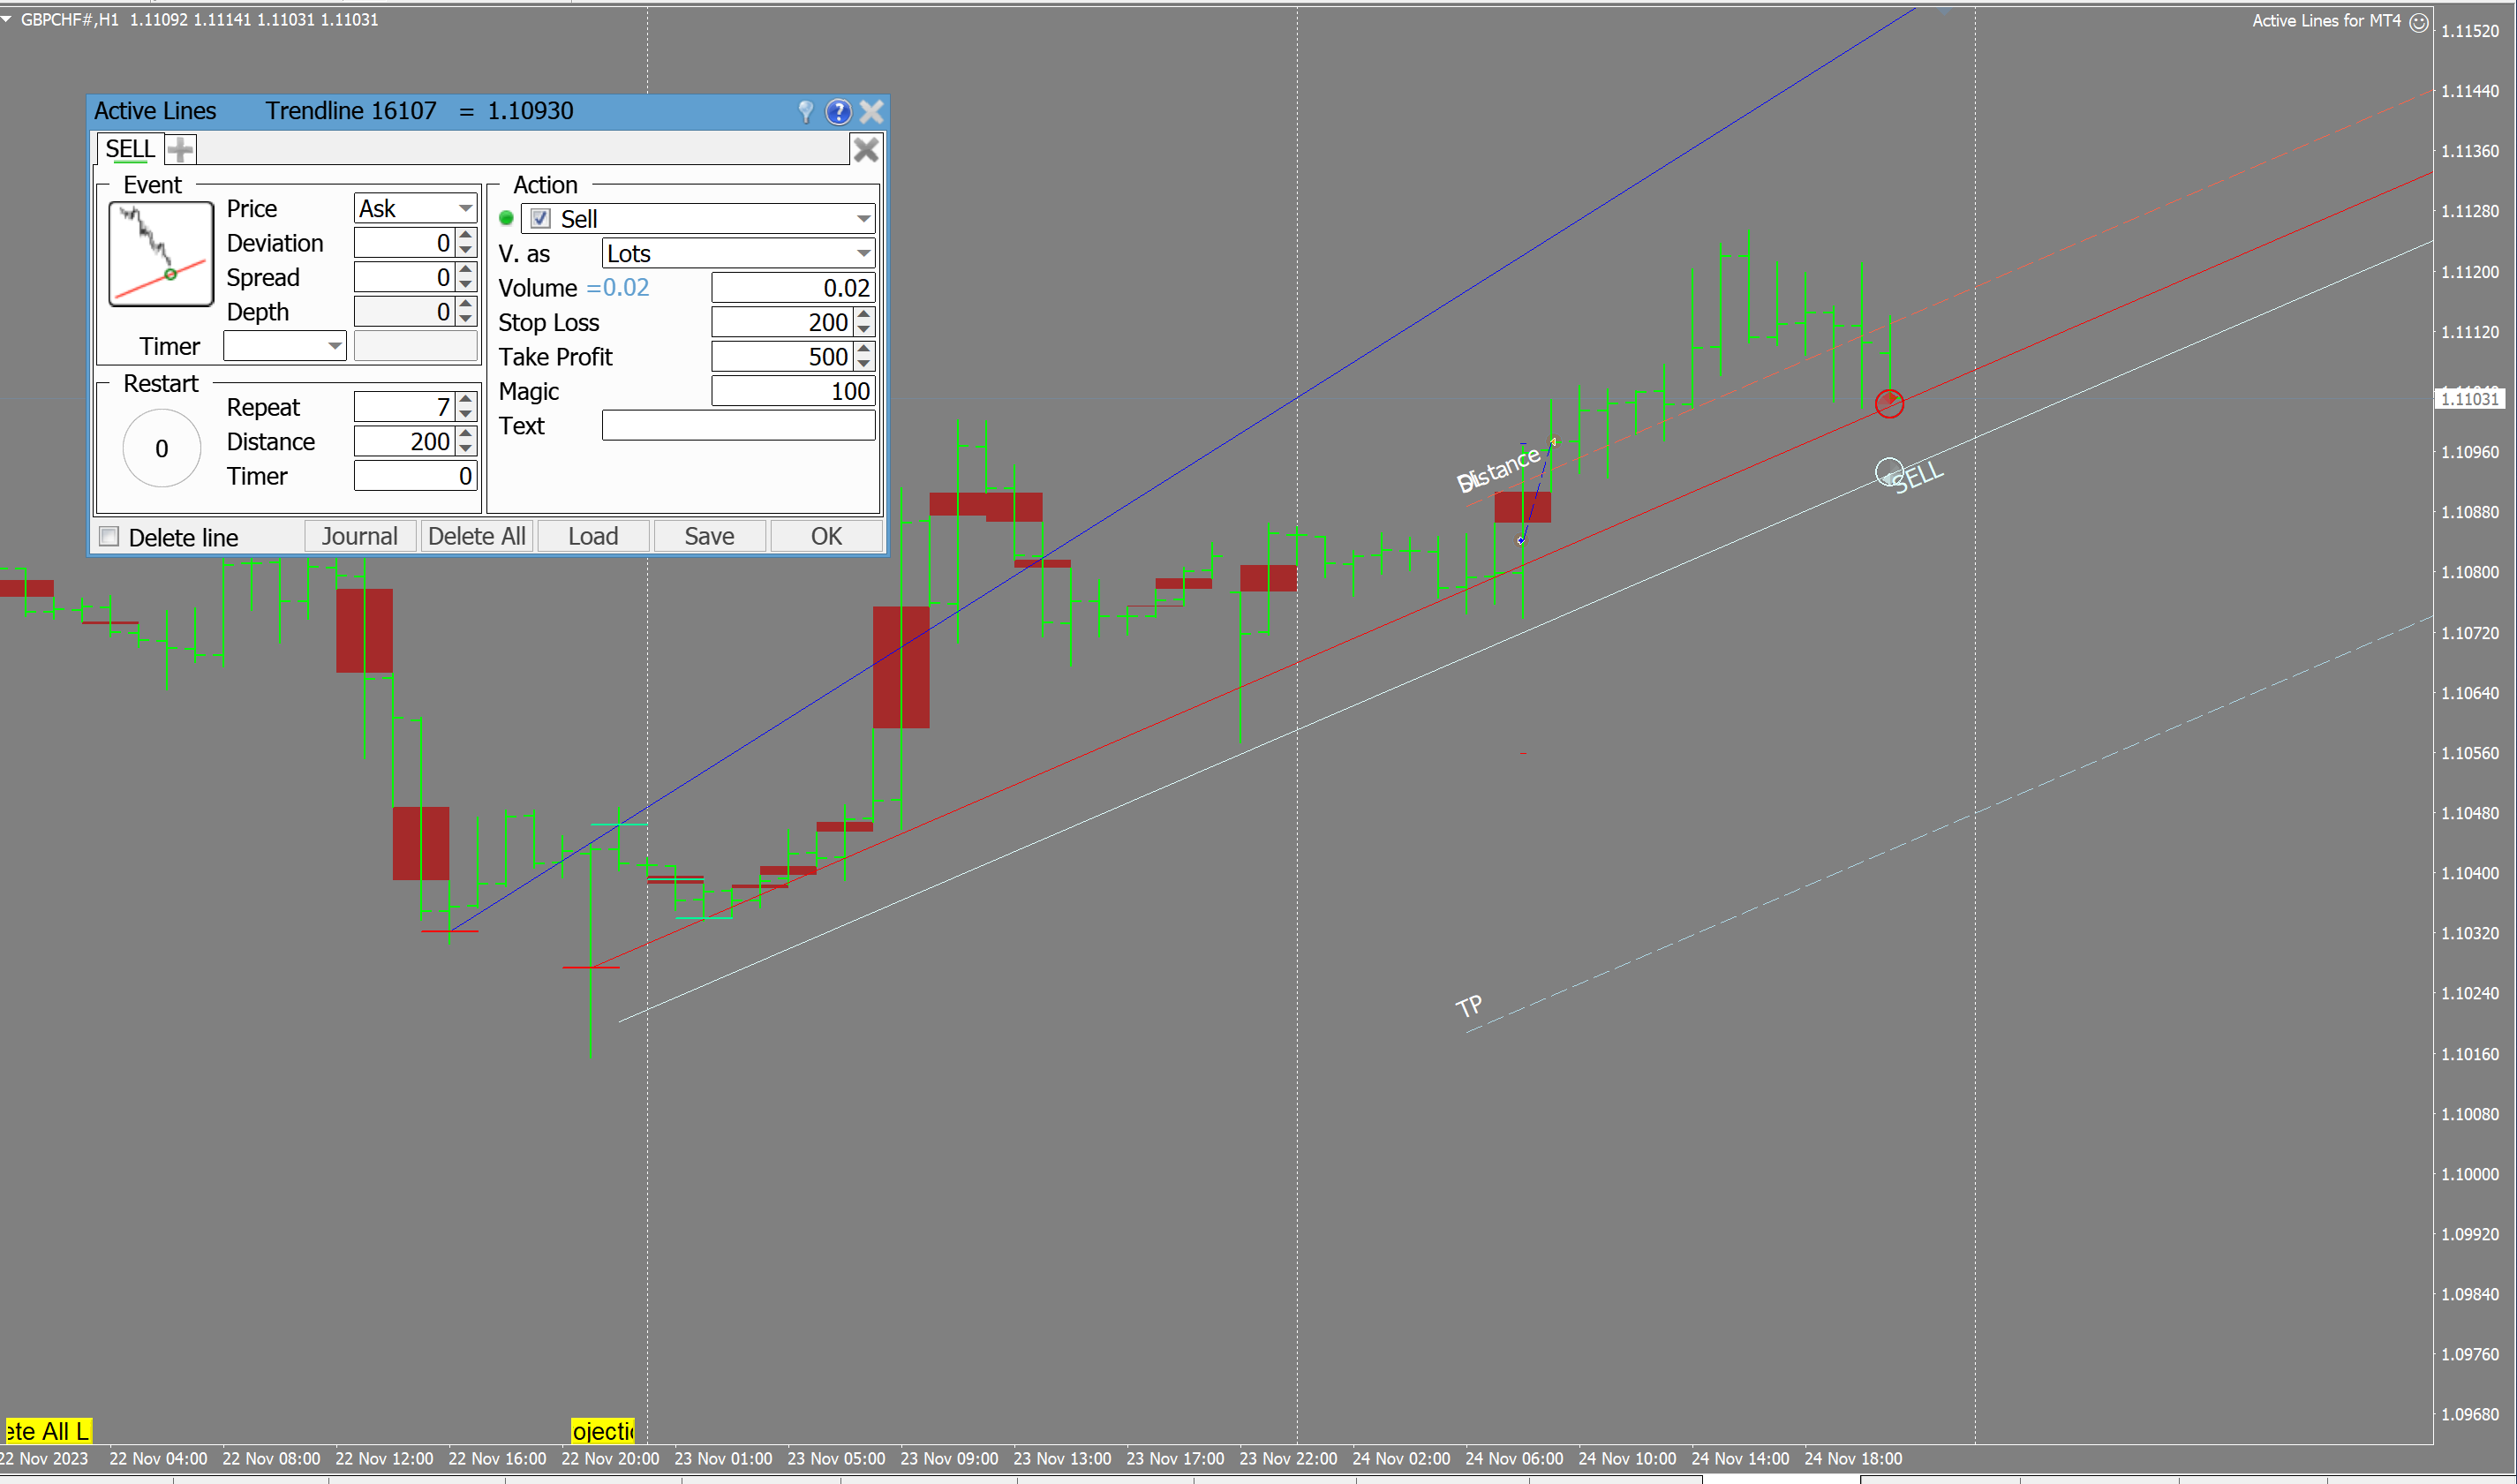
Task: Add a new tab with the plus icon
Action: (181, 149)
